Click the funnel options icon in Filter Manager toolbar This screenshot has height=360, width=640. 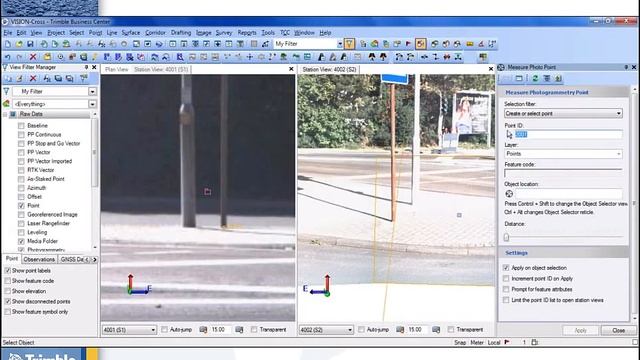[83, 78]
